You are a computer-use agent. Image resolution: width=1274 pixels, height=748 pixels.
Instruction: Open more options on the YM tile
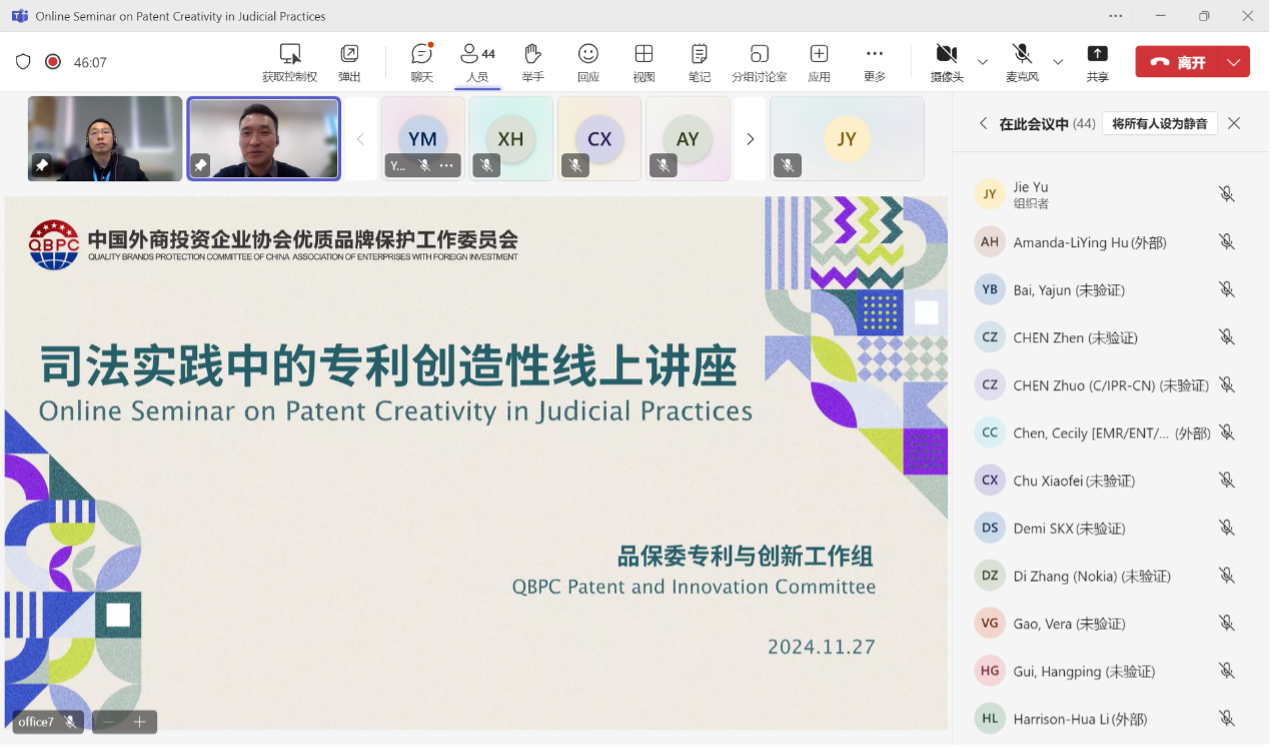[447, 165]
